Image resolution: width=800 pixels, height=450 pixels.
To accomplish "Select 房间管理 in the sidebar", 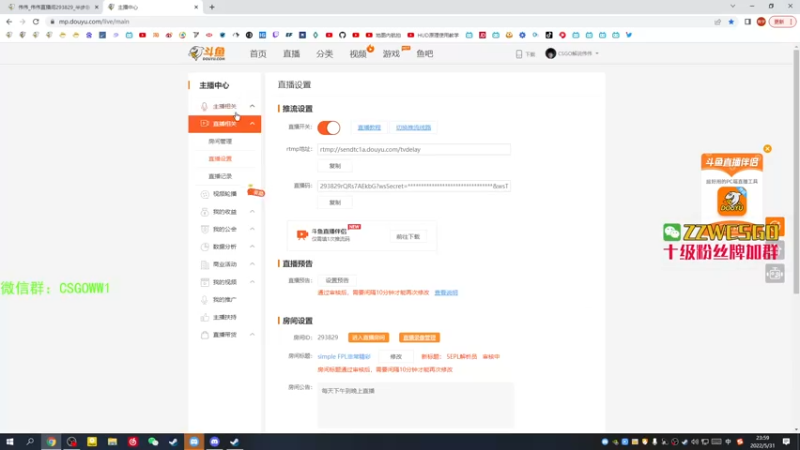I will pos(220,141).
